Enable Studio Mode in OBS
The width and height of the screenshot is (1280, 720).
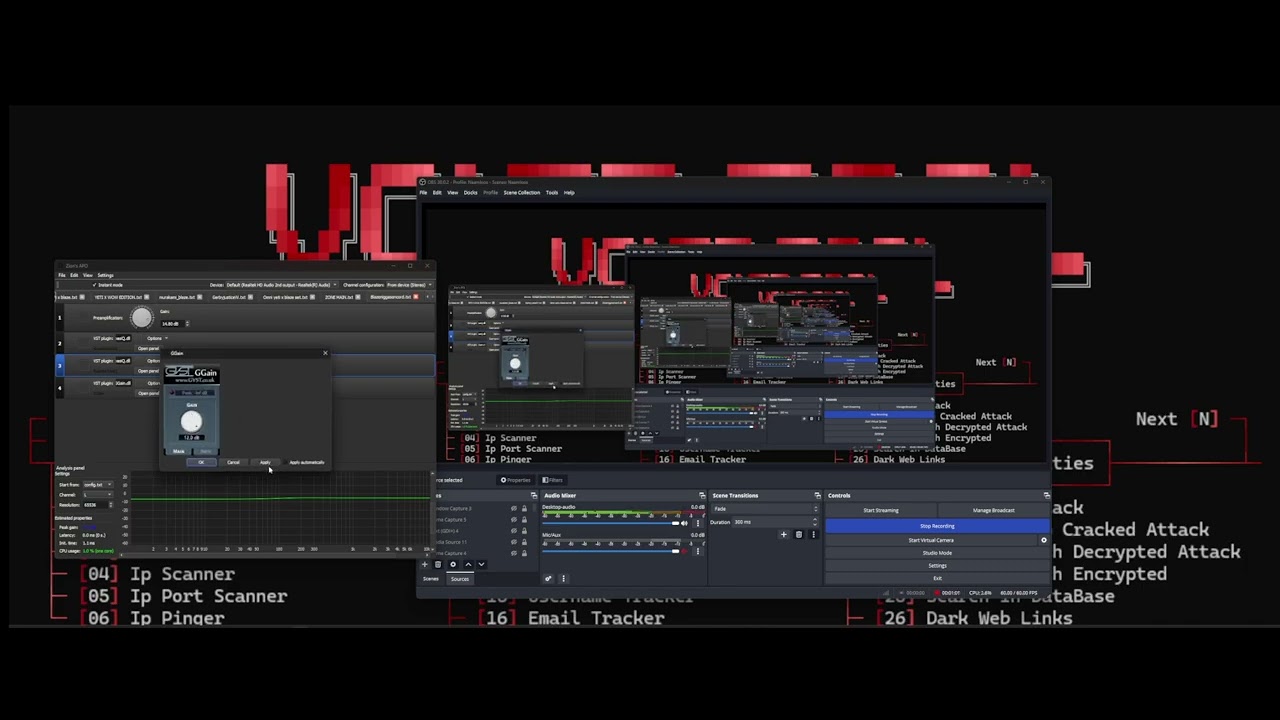(x=937, y=553)
